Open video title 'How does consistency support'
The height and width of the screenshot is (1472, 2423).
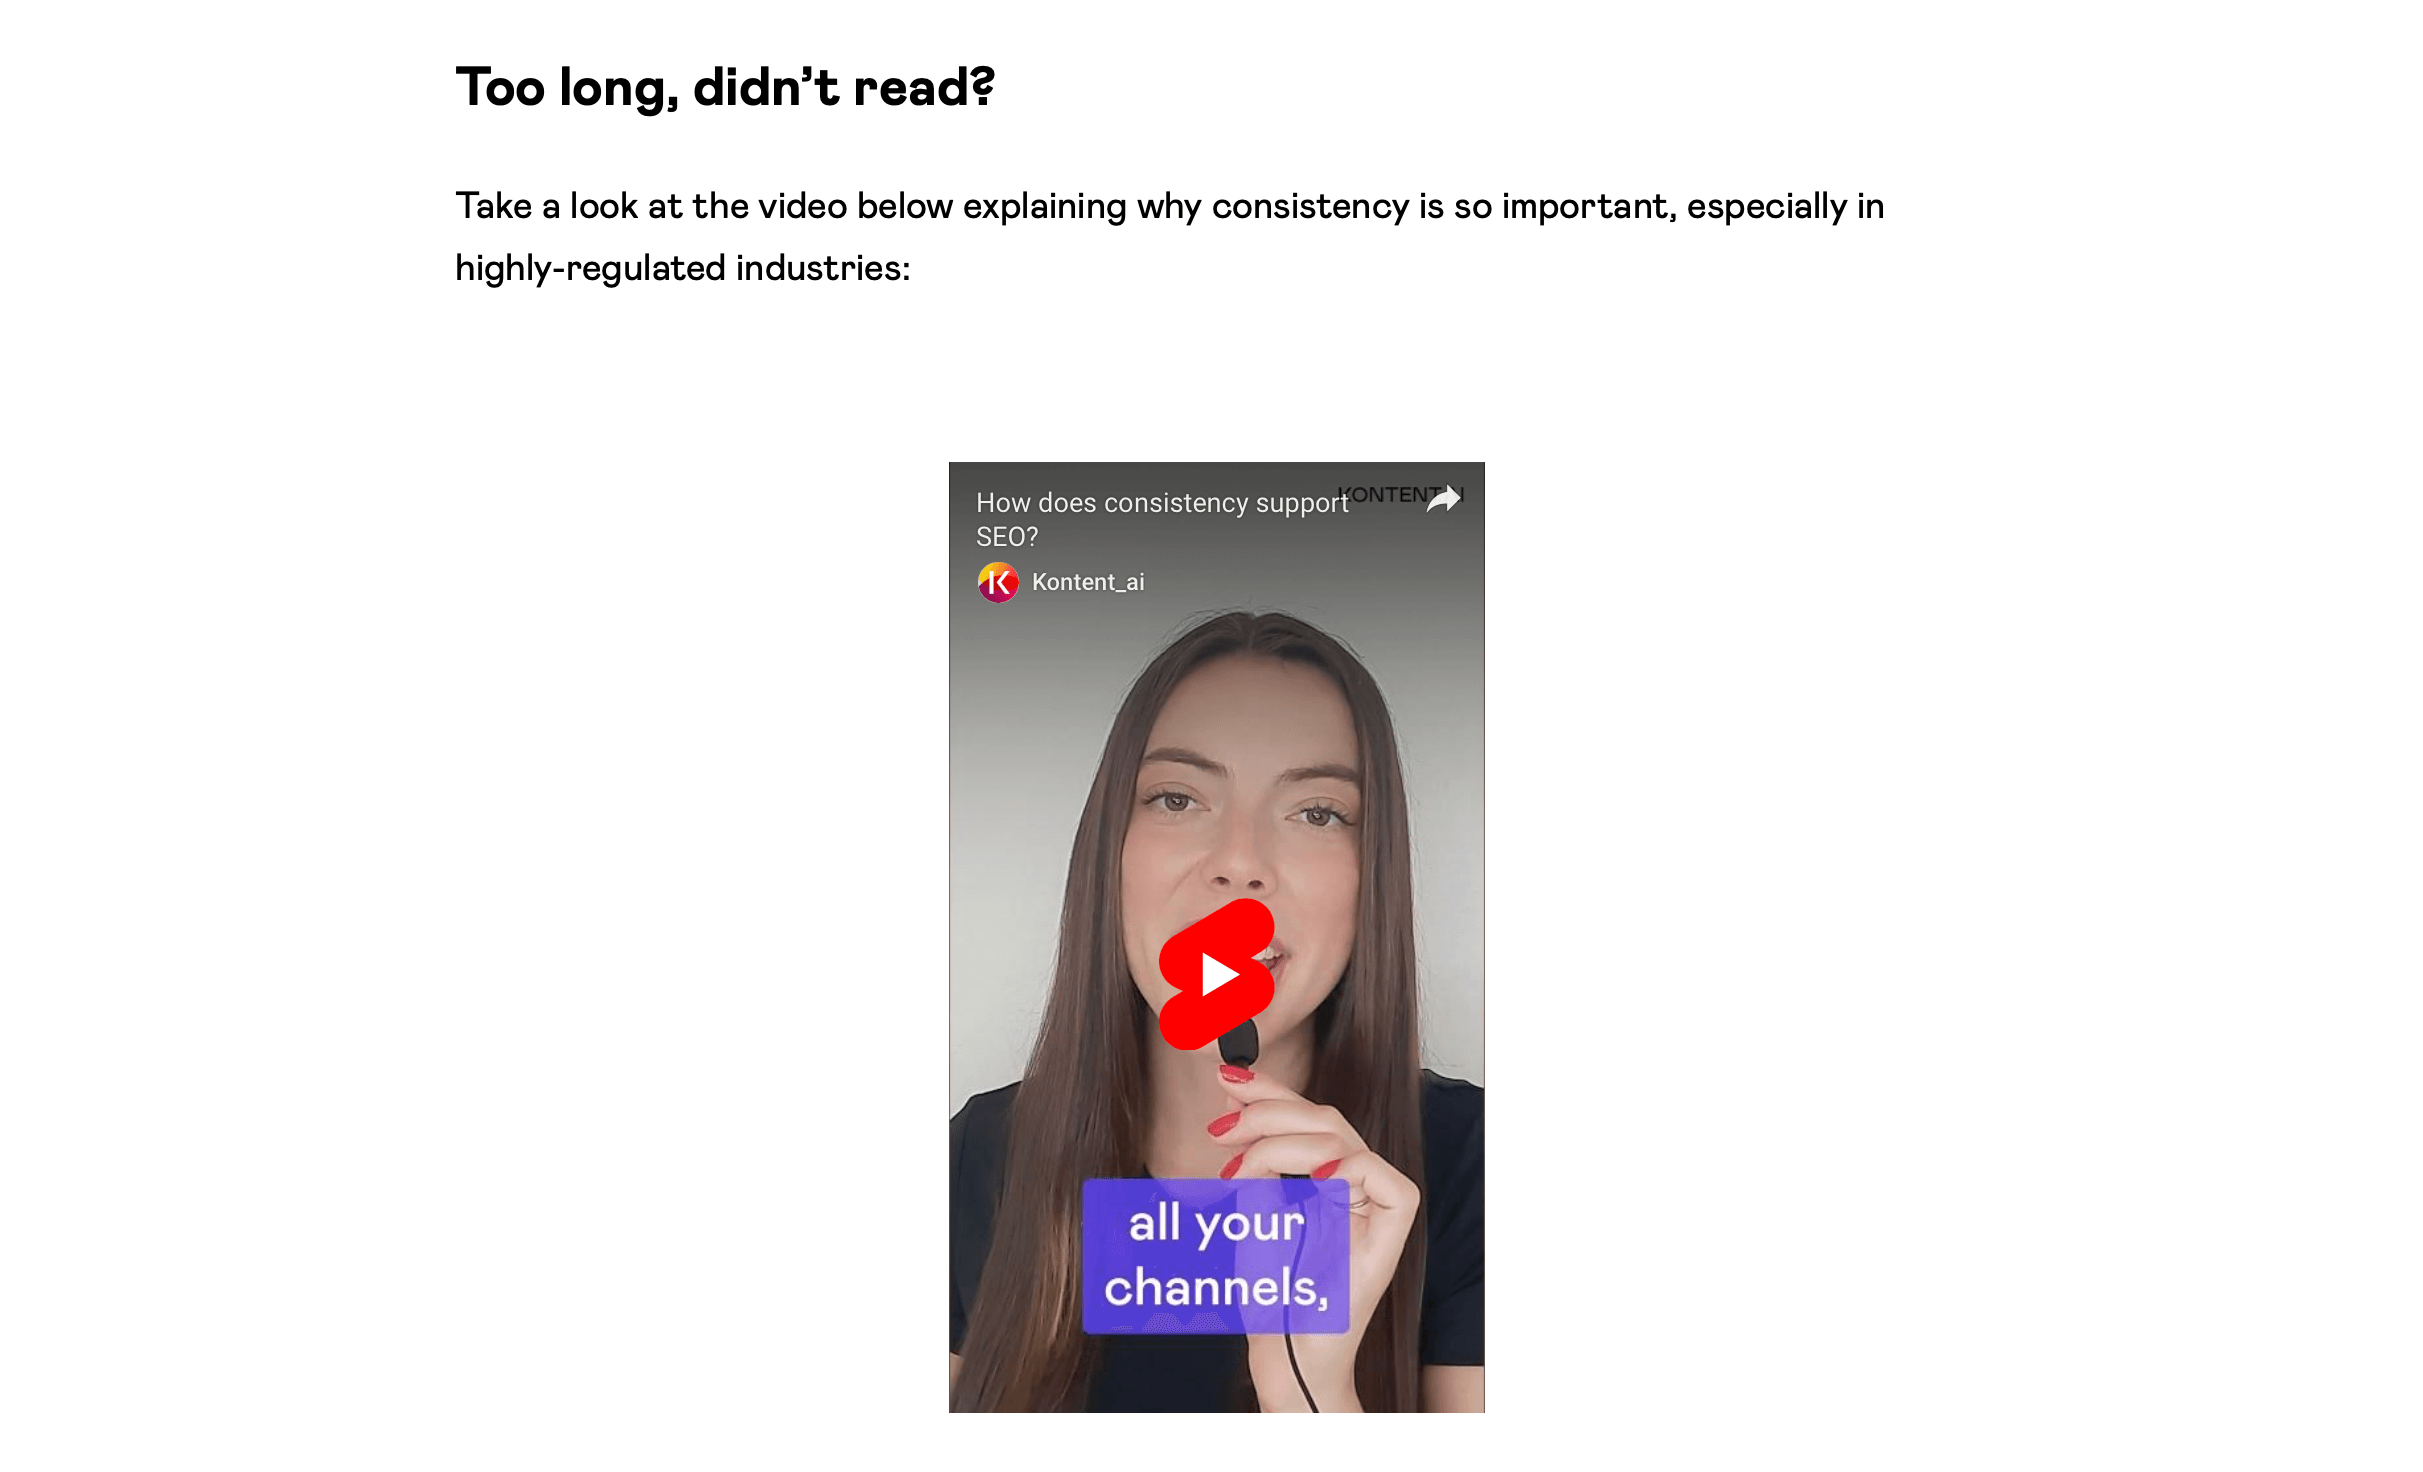click(1162, 503)
